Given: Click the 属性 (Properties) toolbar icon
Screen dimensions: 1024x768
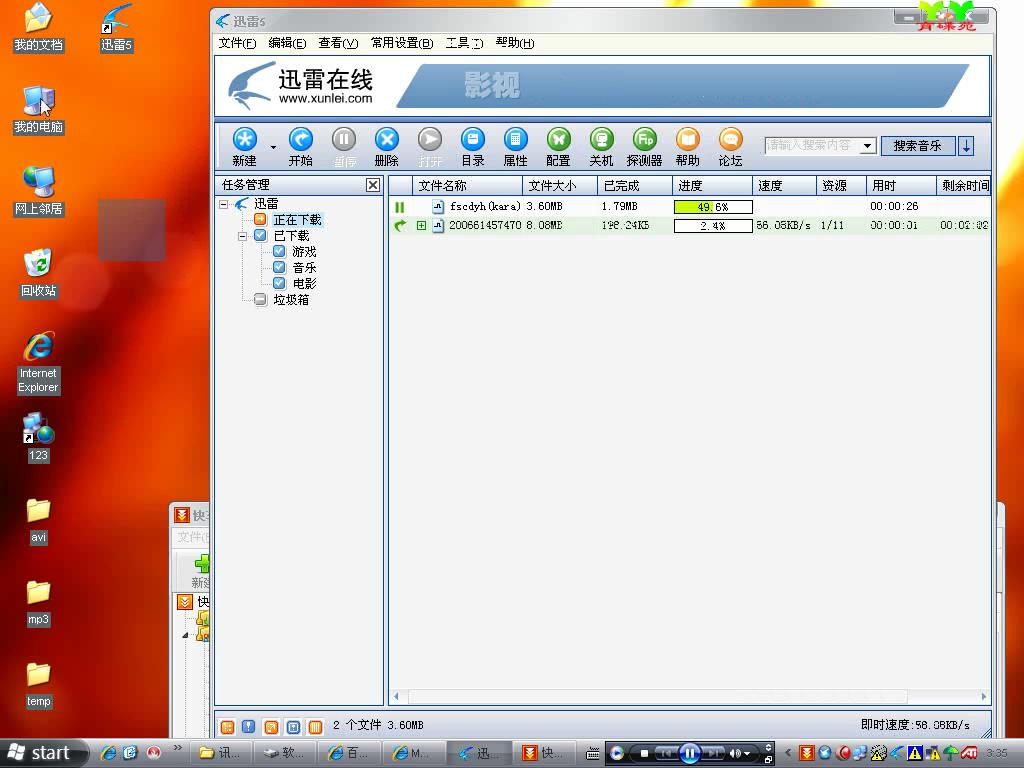Looking at the screenshot, I should pyautogui.click(x=515, y=147).
